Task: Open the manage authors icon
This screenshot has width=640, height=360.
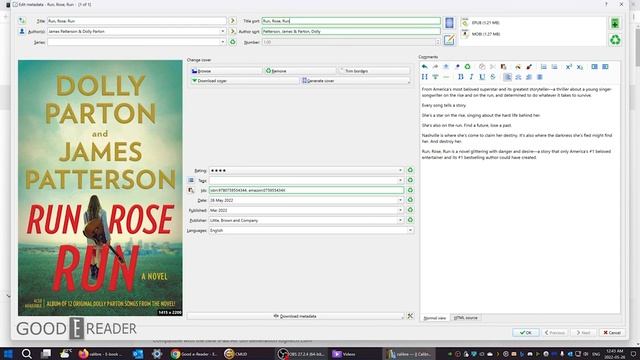Action: point(22,31)
